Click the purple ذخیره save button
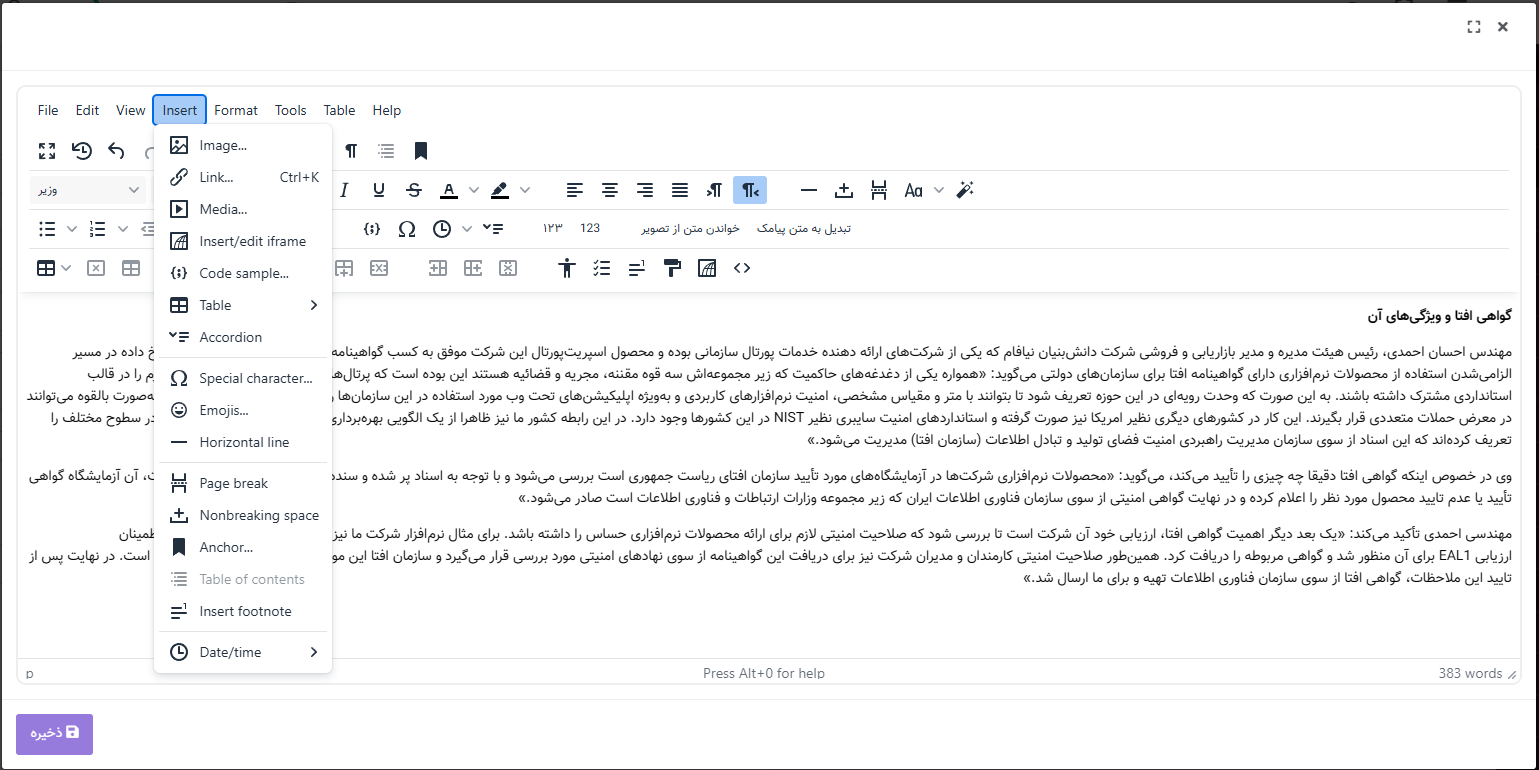This screenshot has height=770, width=1539. pyautogui.click(x=54, y=734)
